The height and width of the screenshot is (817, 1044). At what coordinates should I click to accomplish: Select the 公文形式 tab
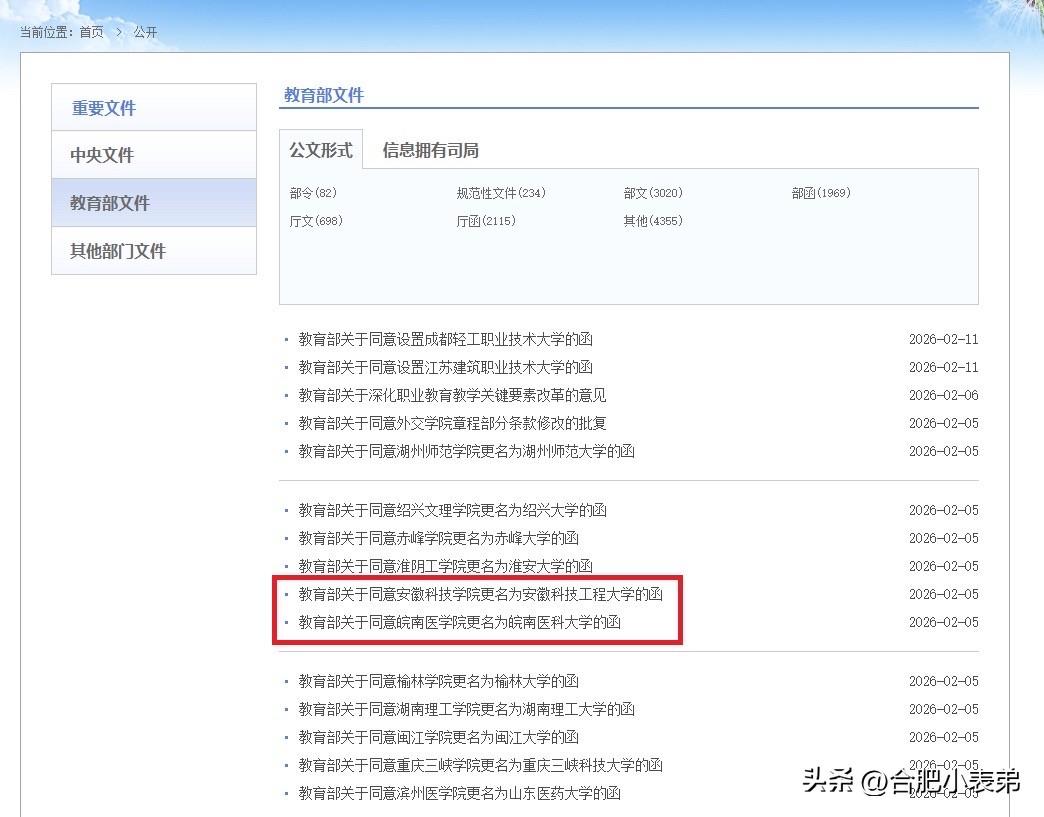(x=319, y=150)
